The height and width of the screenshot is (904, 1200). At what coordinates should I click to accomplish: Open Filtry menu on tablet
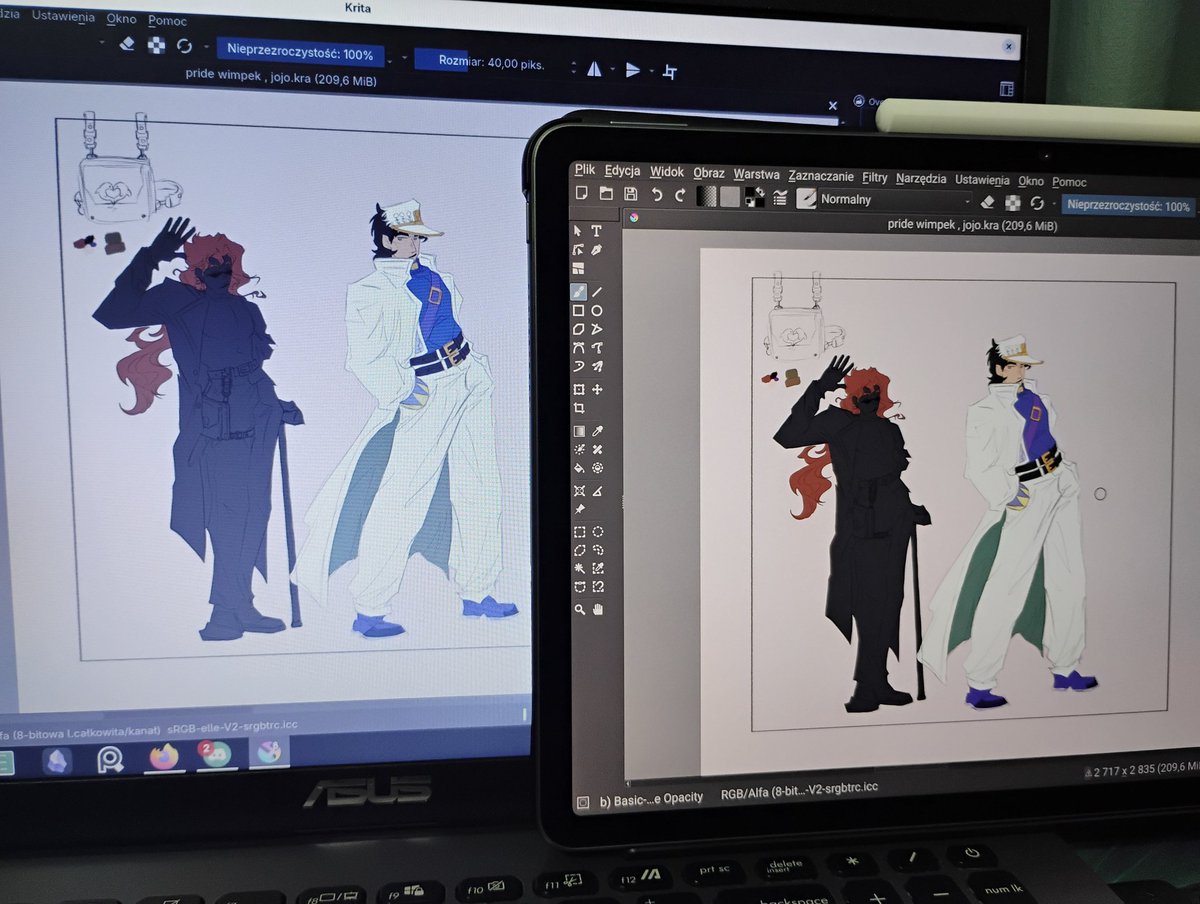[x=875, y=177]
